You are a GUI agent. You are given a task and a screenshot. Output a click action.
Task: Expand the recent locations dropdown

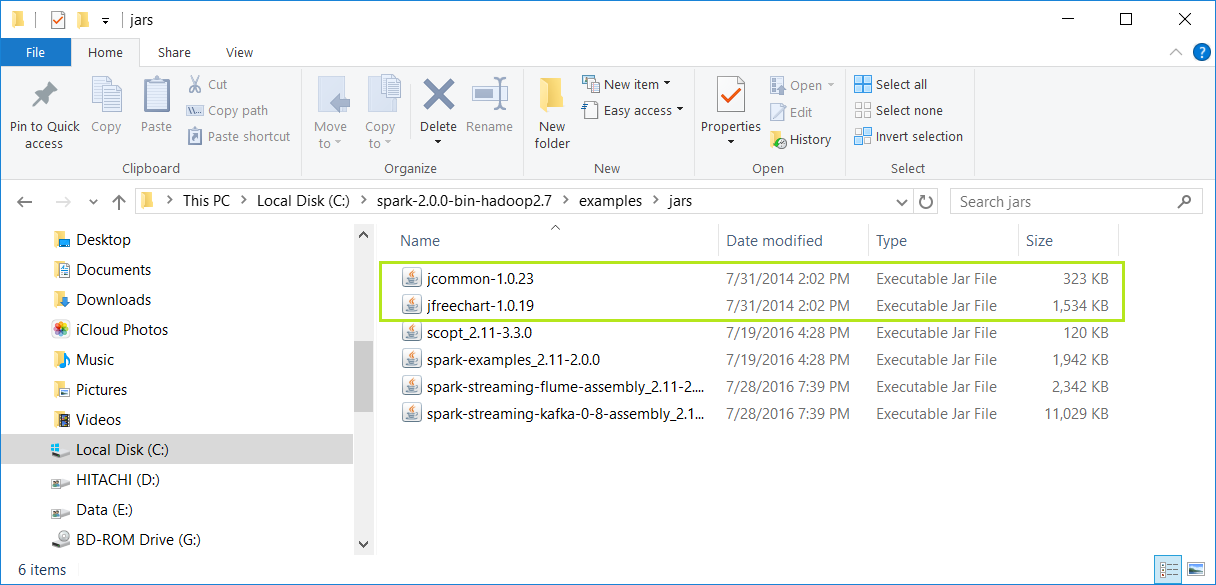92,201
